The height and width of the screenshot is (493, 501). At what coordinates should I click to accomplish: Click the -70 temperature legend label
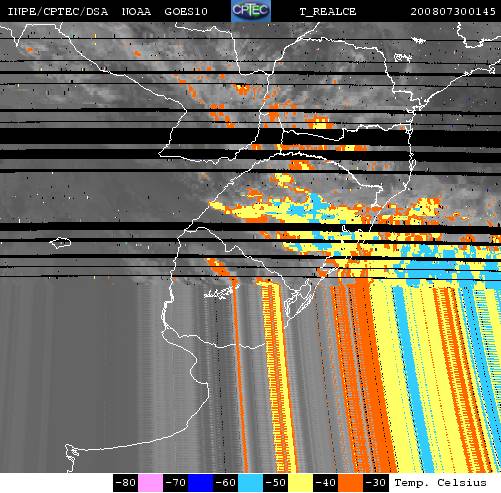click(x=175, y=483)
